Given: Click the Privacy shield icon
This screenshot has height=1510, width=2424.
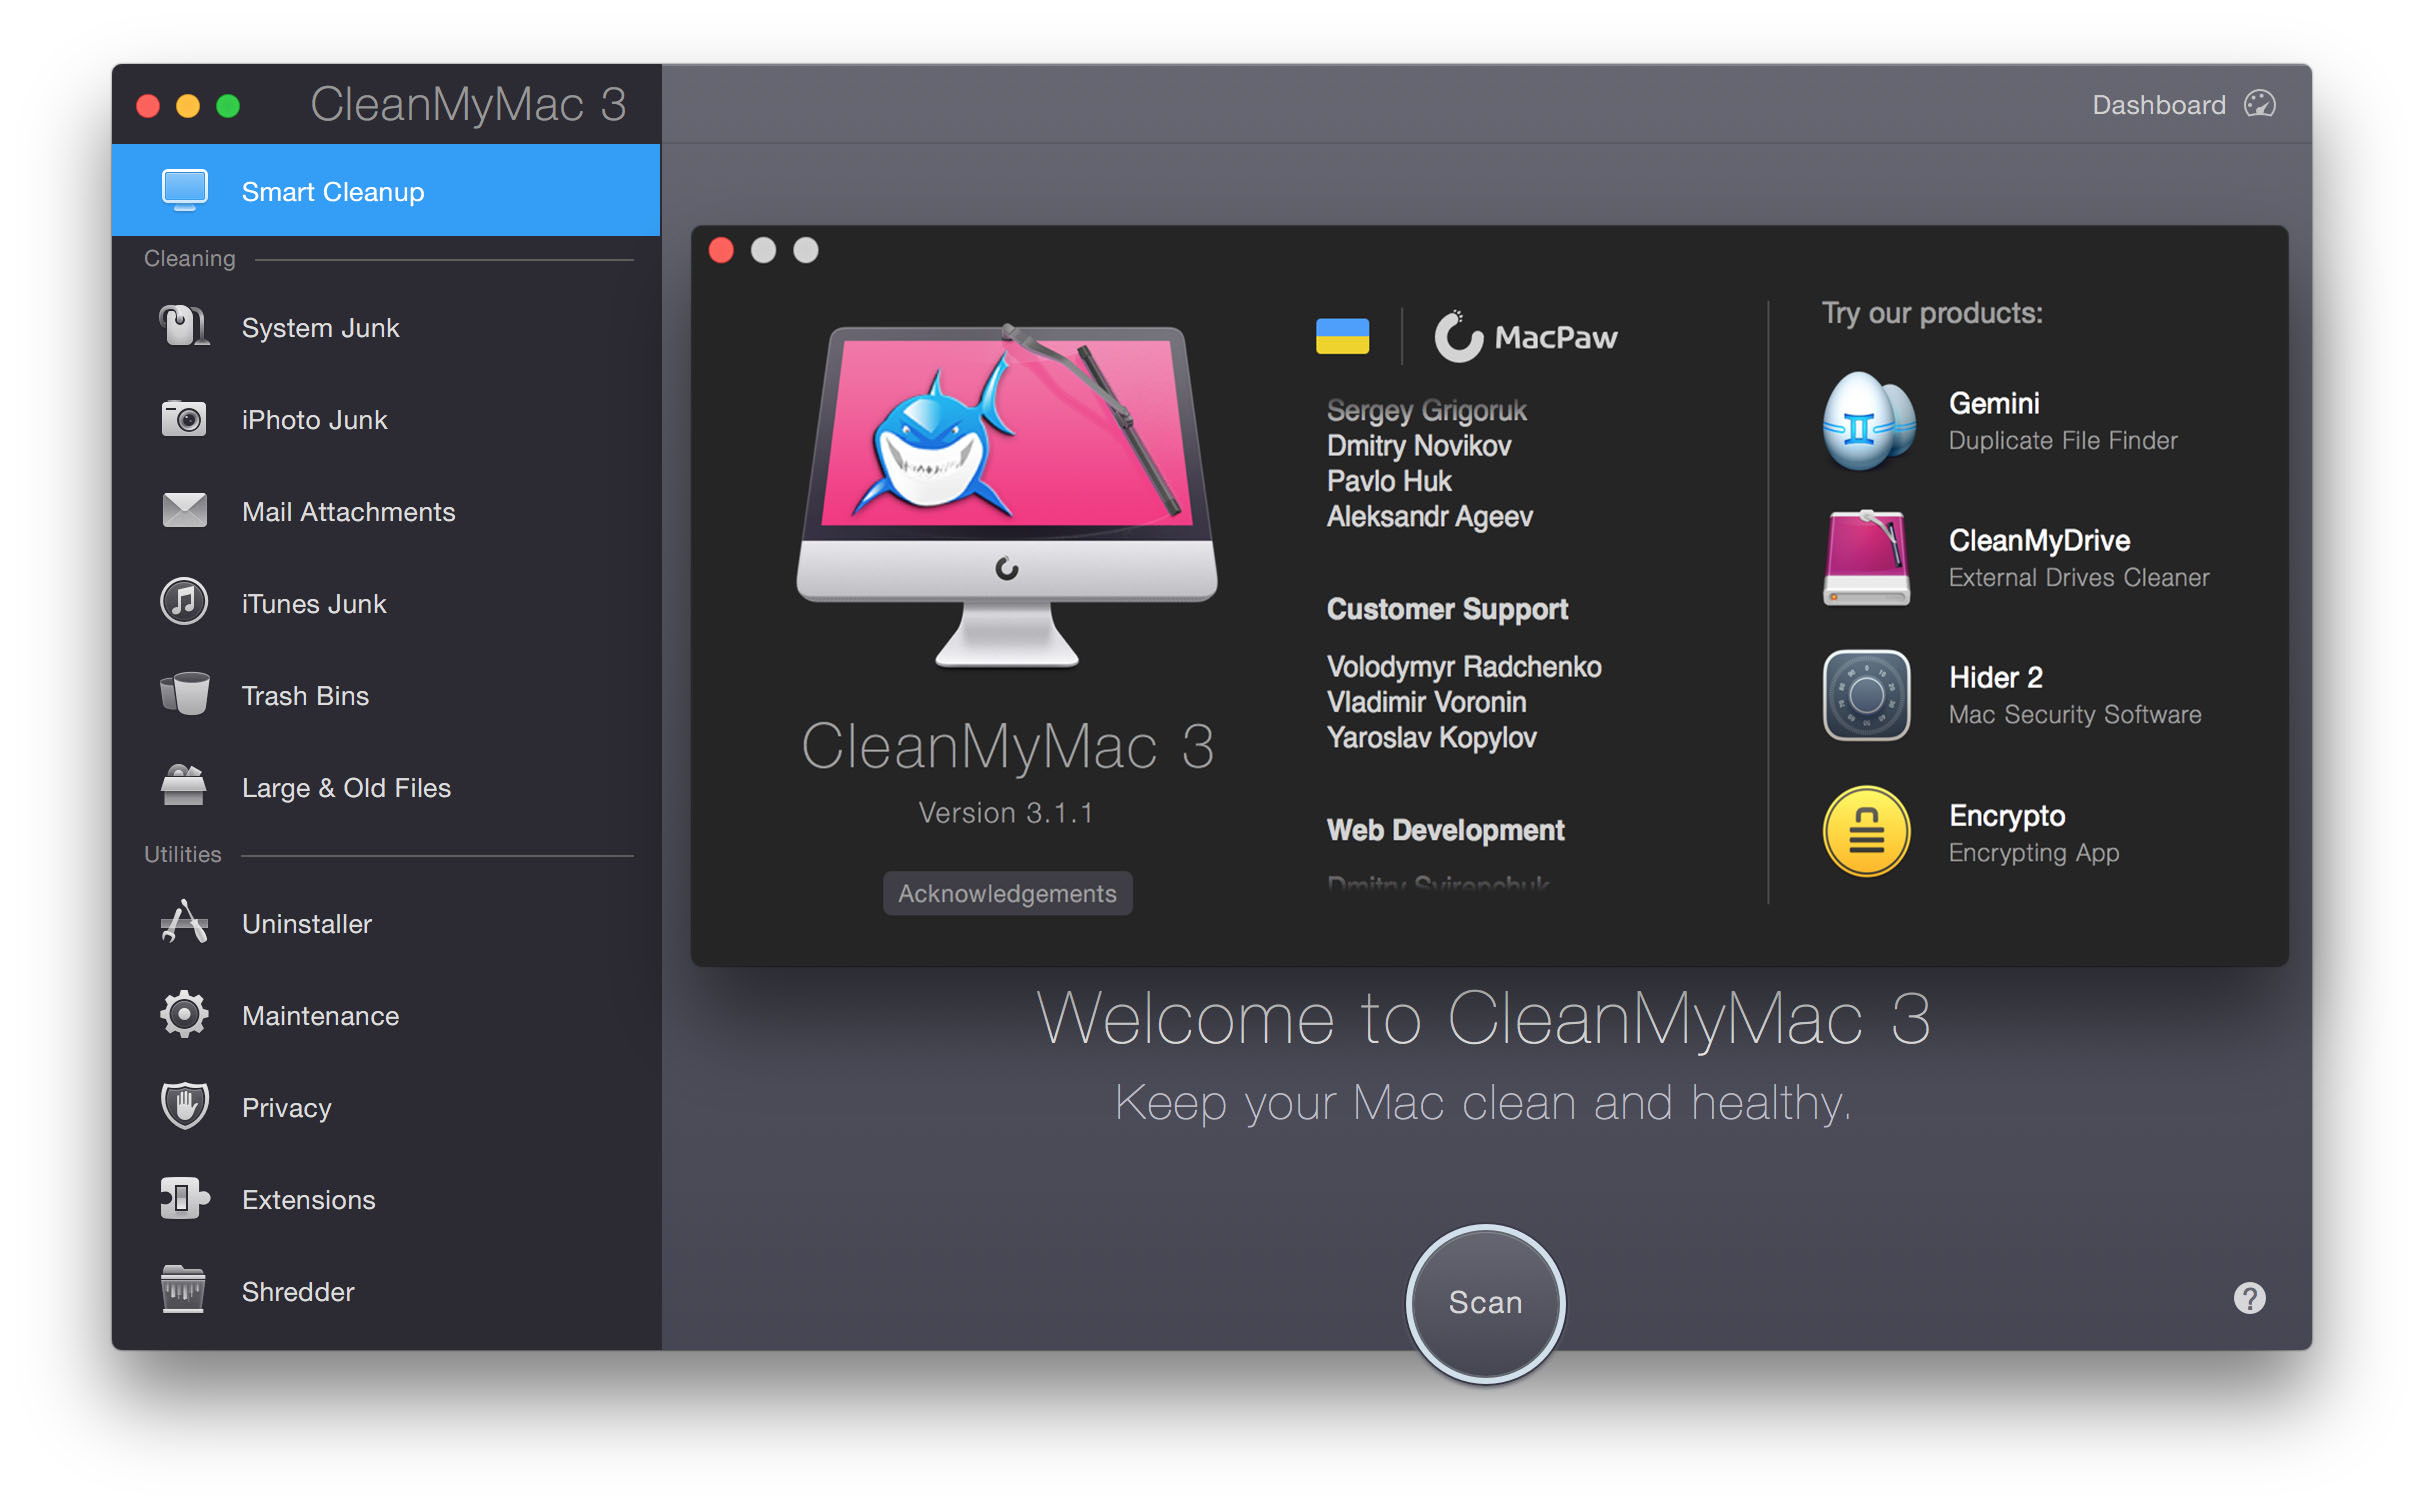Looking at the screenshot, I should 184,1106.
